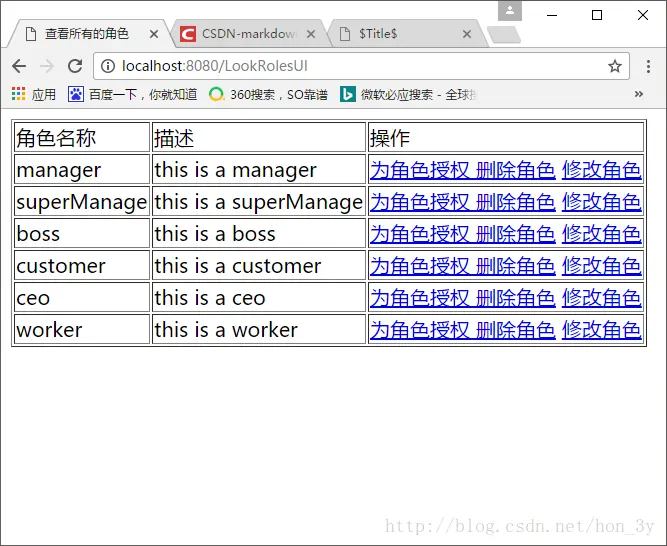
Task: Close the CSDN-markdown tab
Action: point(311,34)
